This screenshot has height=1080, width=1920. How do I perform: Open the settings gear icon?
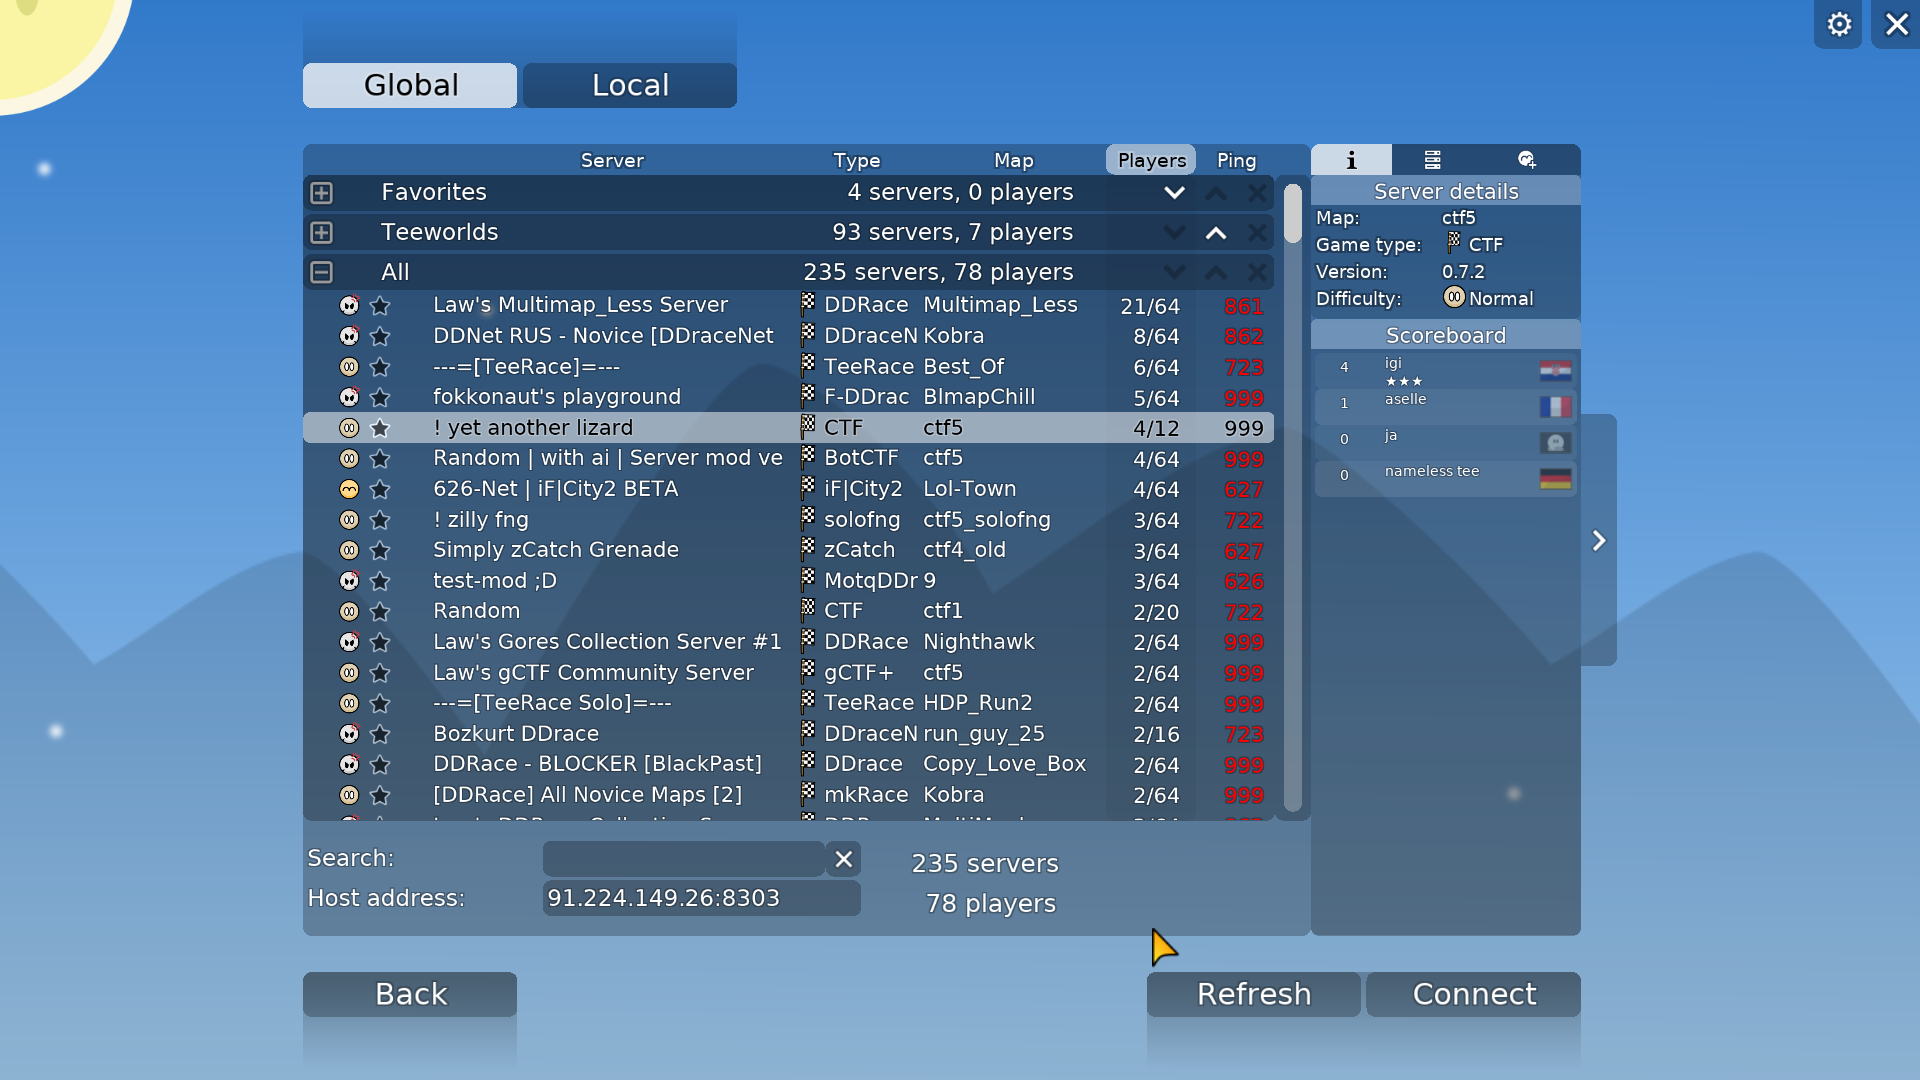[1838, 24]
